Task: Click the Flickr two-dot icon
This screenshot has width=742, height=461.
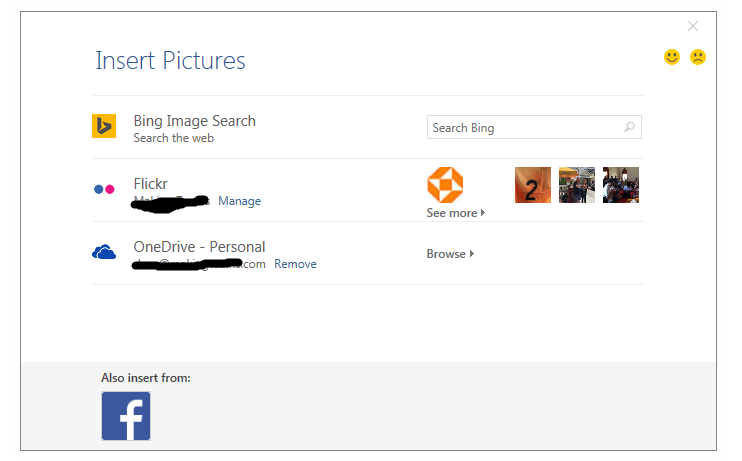Action: point(104,189)
